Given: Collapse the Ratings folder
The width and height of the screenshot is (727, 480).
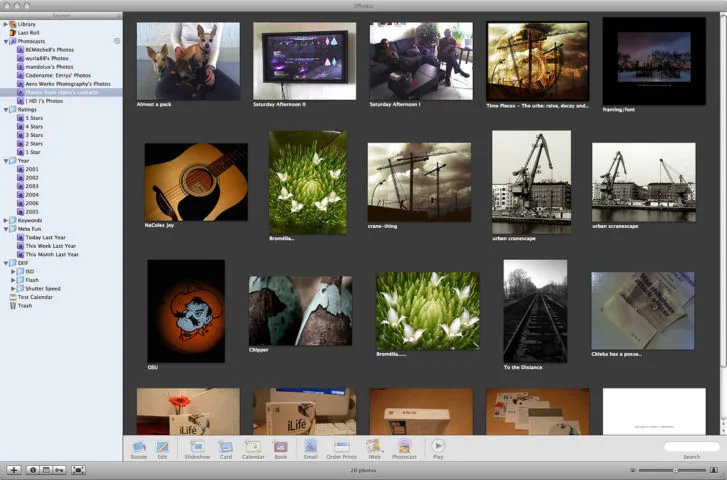Looking at the screenshot, I should point(6,109).
